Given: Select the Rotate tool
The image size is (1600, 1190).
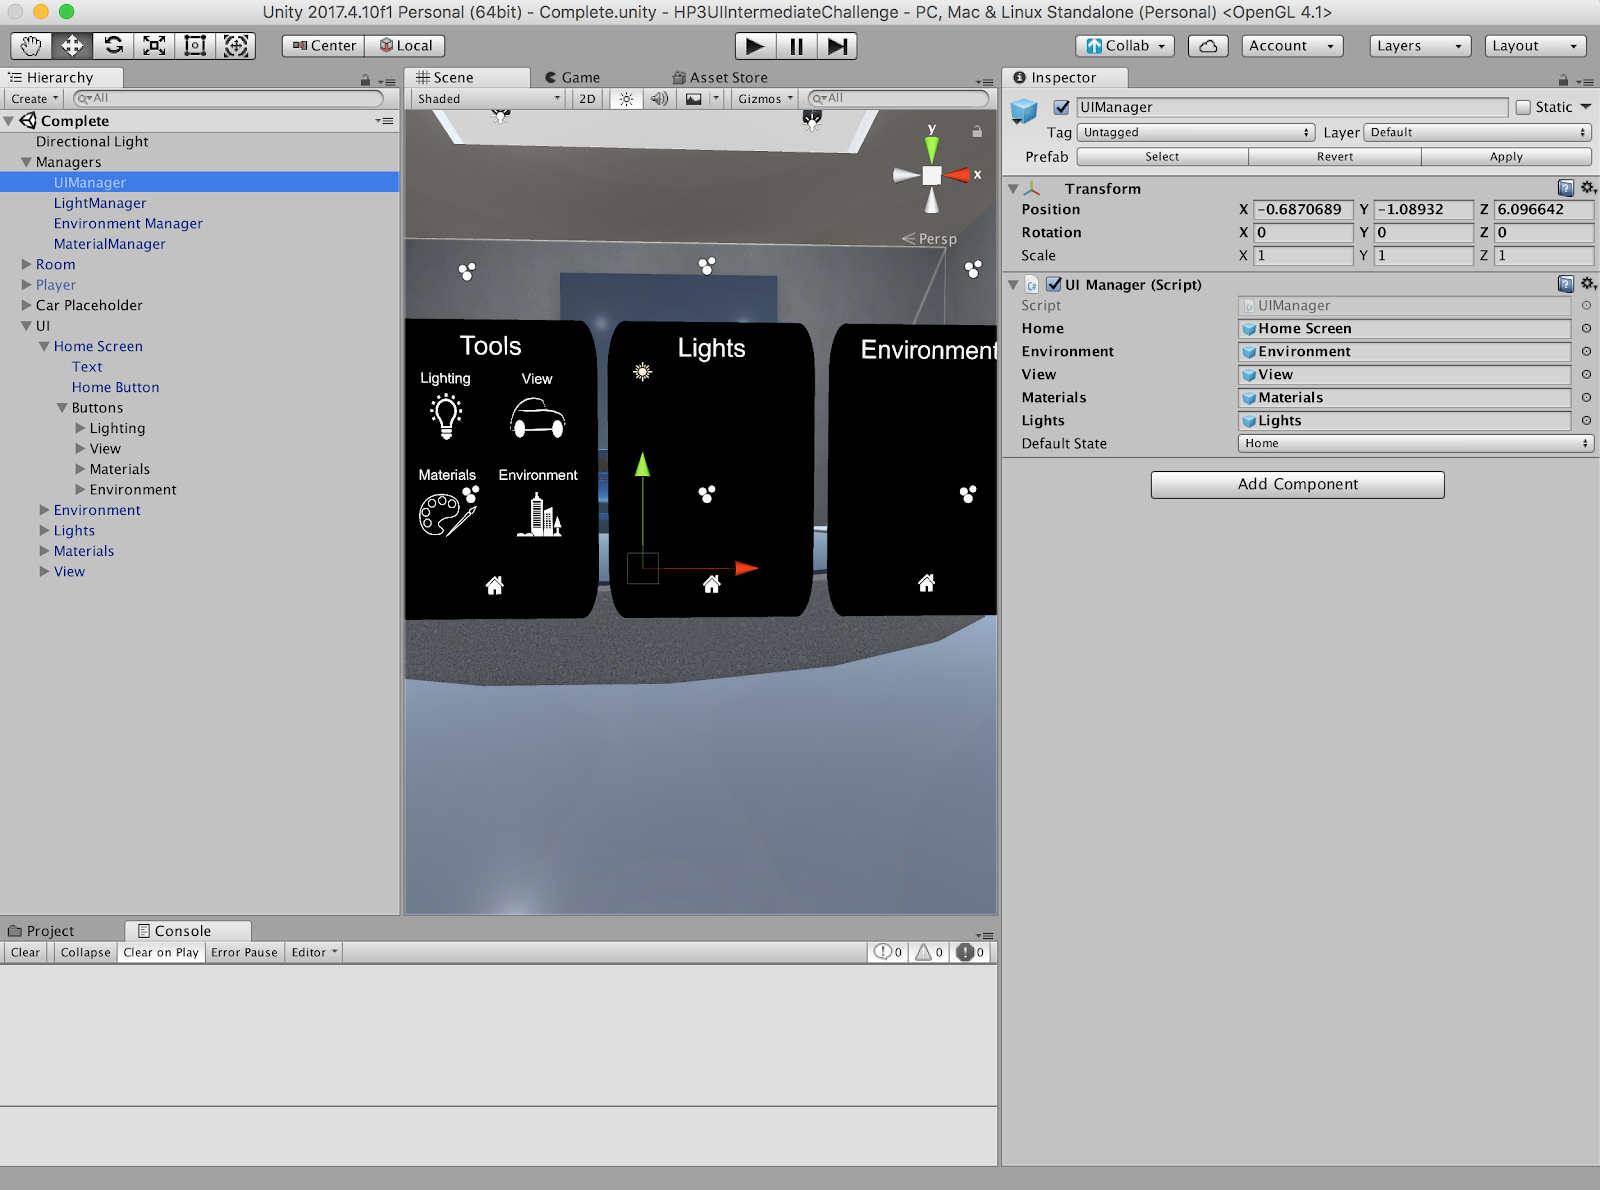Looking at the screenshot, I should (x=113, y=46).
